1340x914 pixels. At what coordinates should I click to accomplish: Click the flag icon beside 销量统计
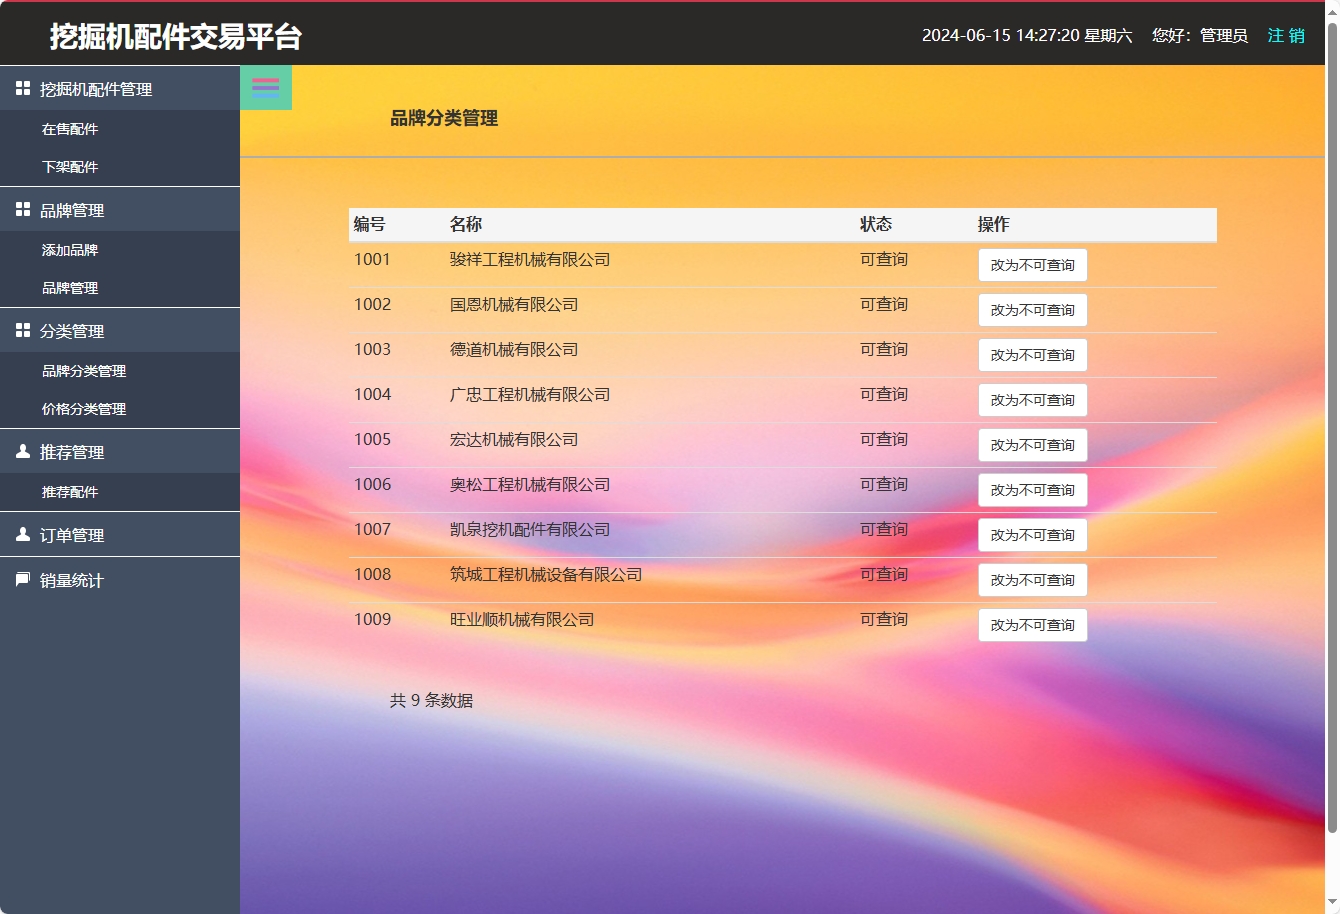(22, 580)
